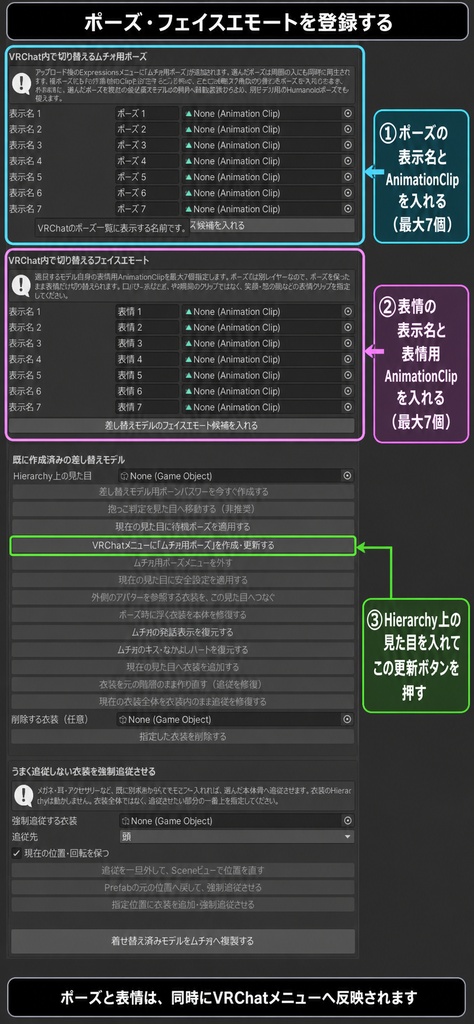The height and width of the screenshot is (1024, 474).
Task: Click 指定位置に衣装を追加・強制追従させる button
Action: [183, 905]
